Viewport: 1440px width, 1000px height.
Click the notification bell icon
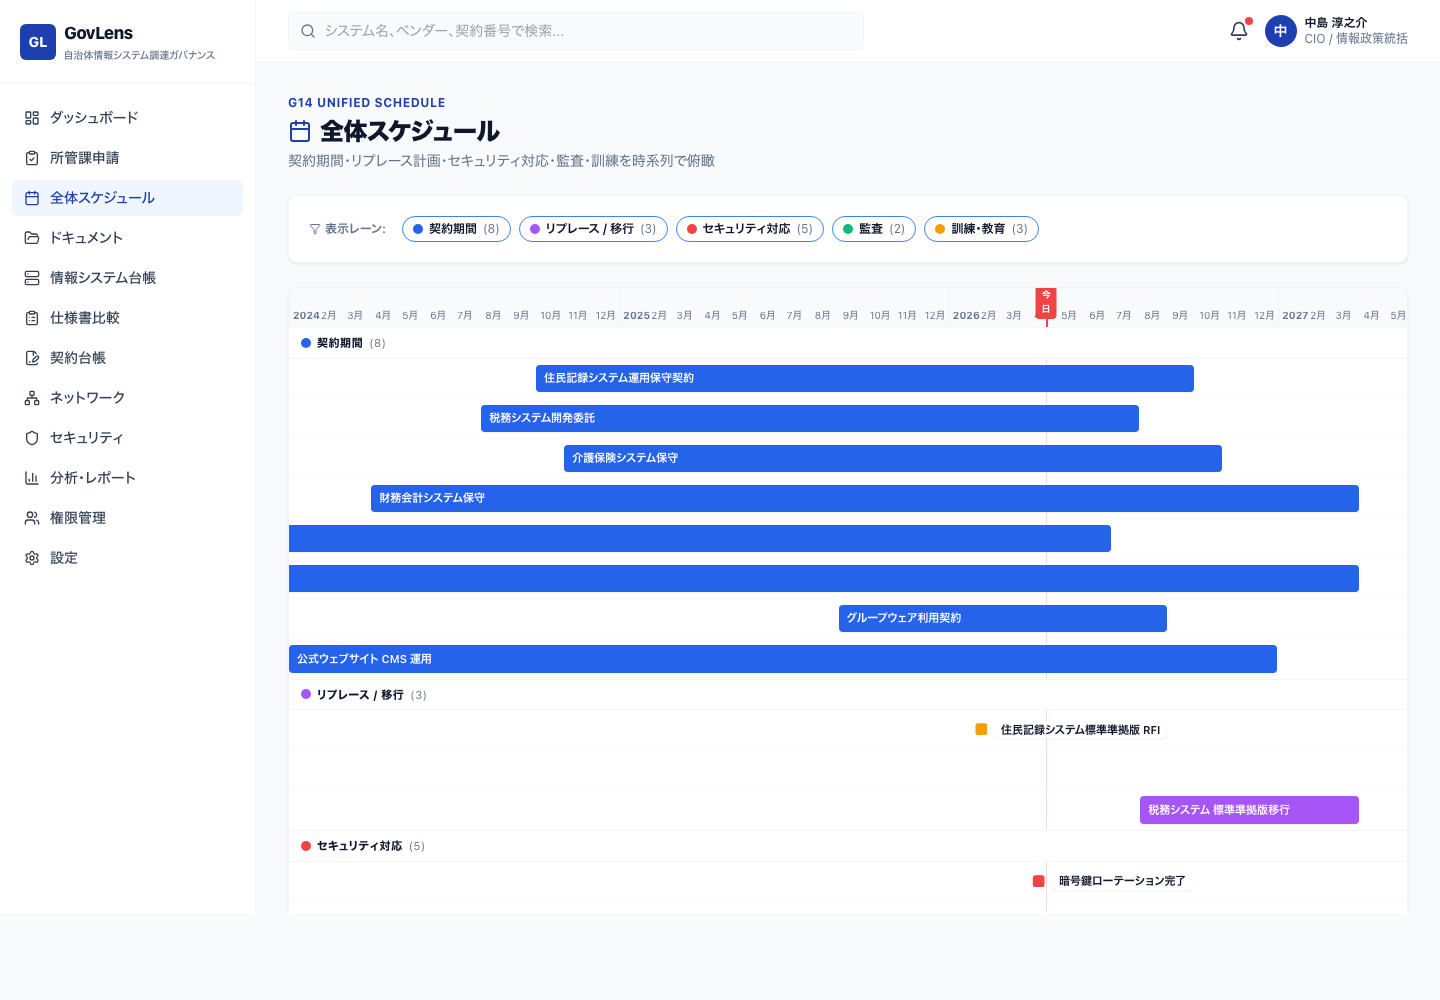pyautogui.click(x=1238, y=30)
